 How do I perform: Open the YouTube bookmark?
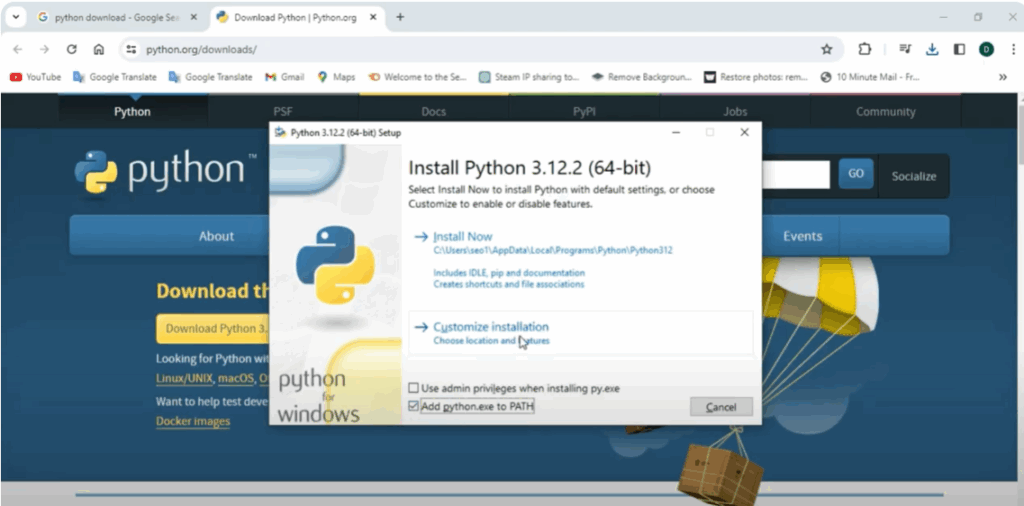point(35,77)
